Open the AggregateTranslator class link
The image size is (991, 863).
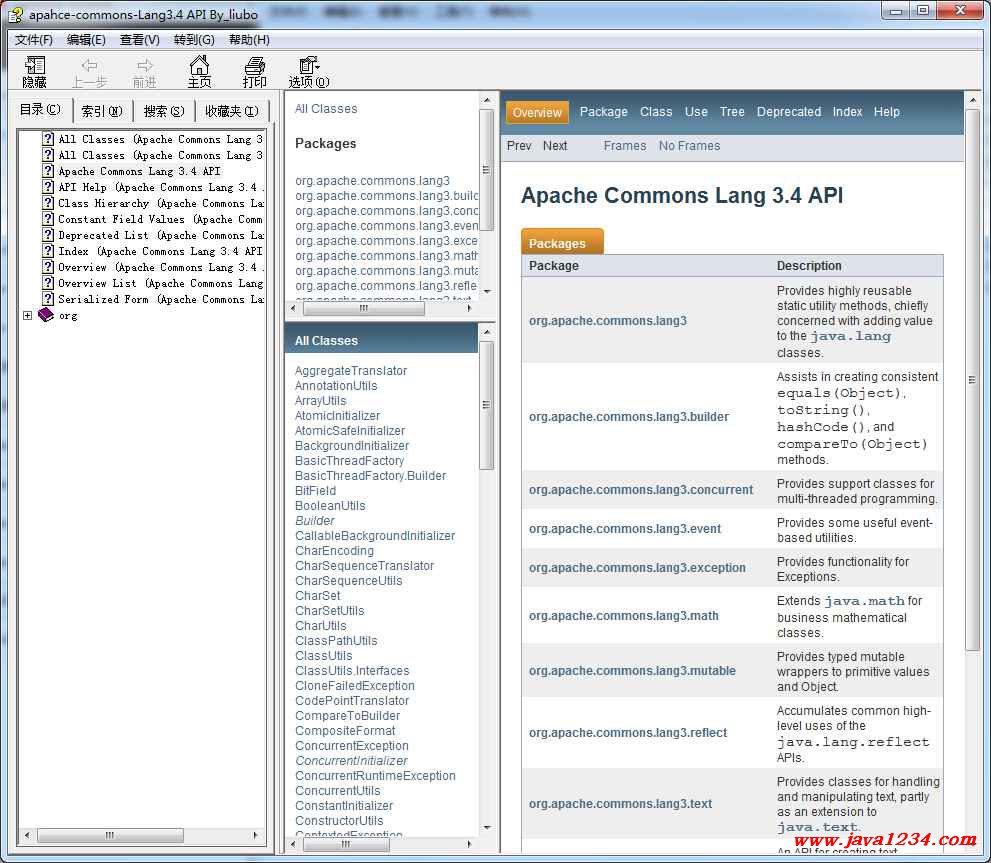(350, 370)
